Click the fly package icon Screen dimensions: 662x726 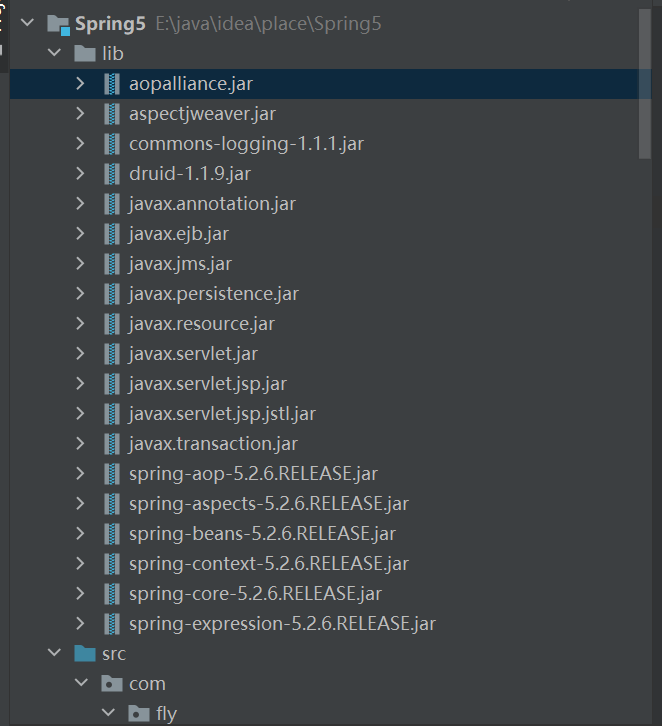139,713
